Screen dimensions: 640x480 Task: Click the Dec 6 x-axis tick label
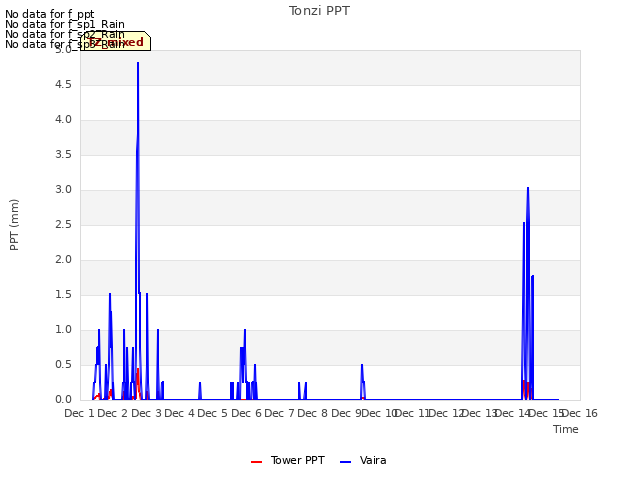247,413
